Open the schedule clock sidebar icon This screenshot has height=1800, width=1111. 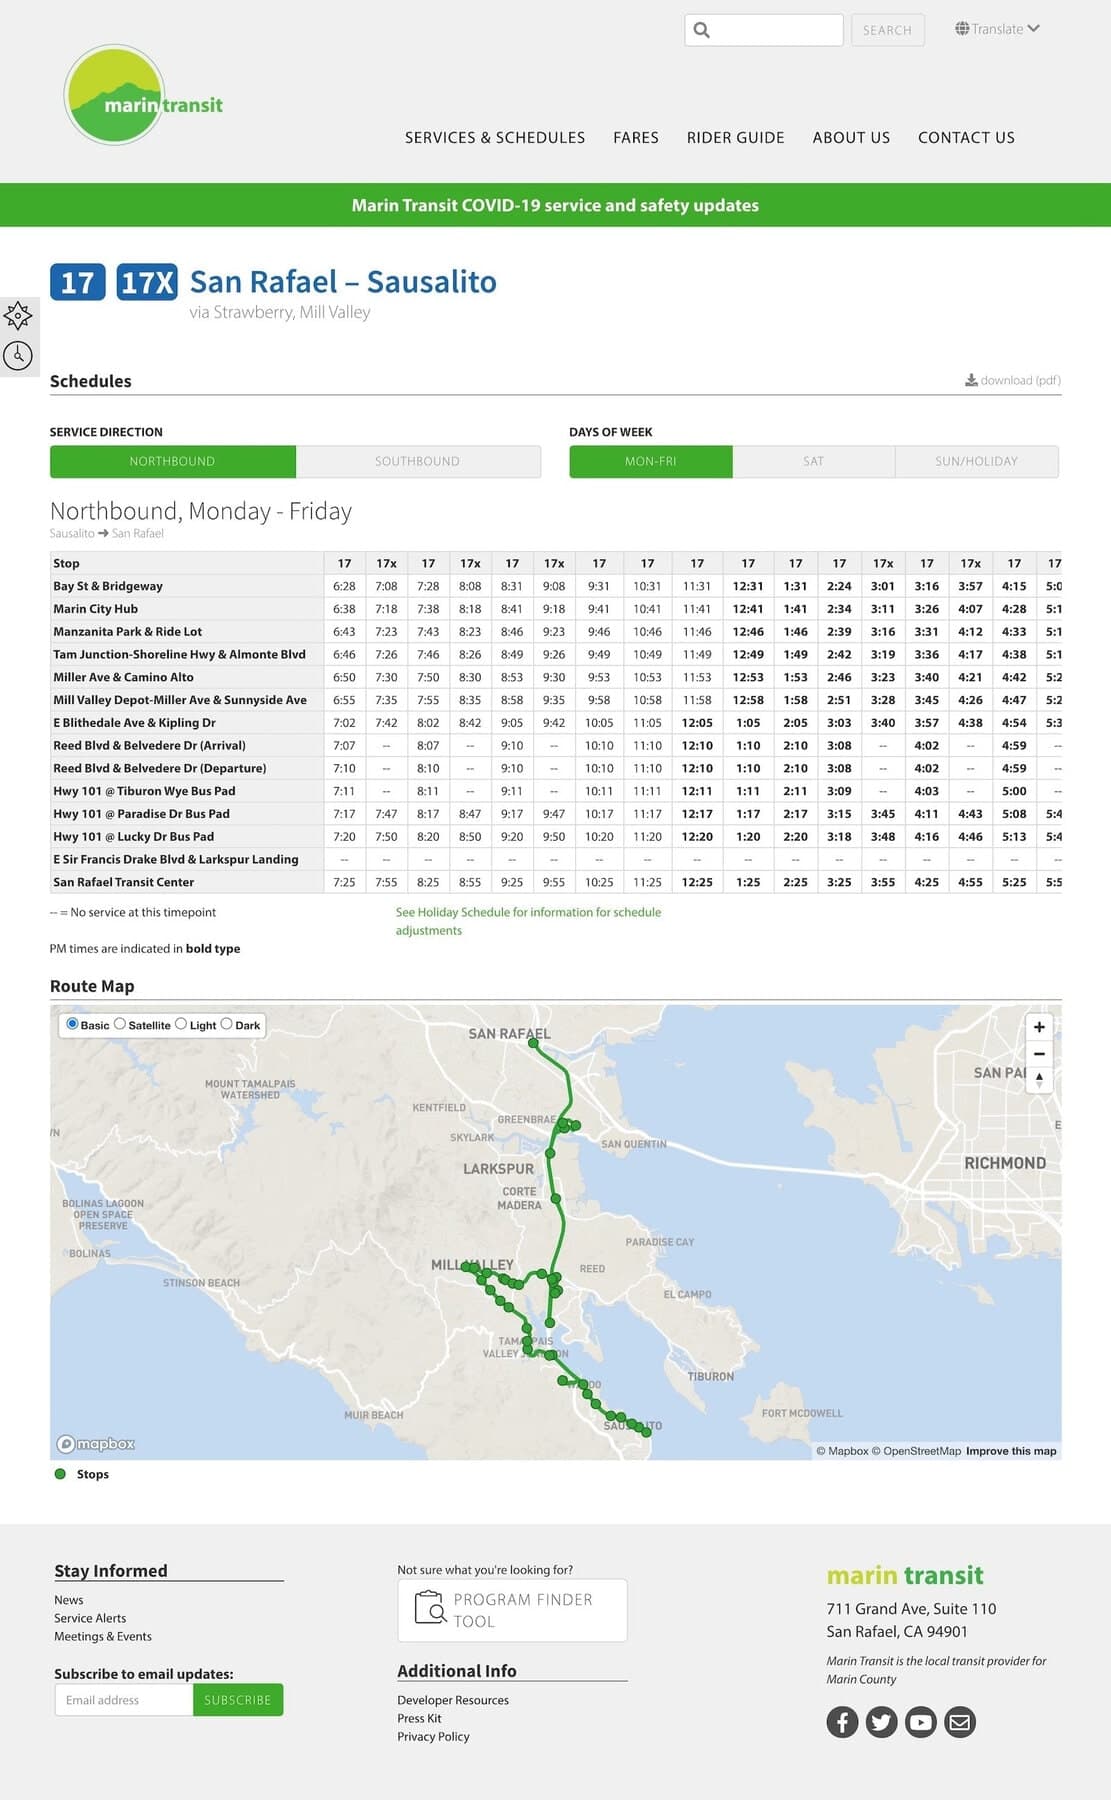coord(18,355)
